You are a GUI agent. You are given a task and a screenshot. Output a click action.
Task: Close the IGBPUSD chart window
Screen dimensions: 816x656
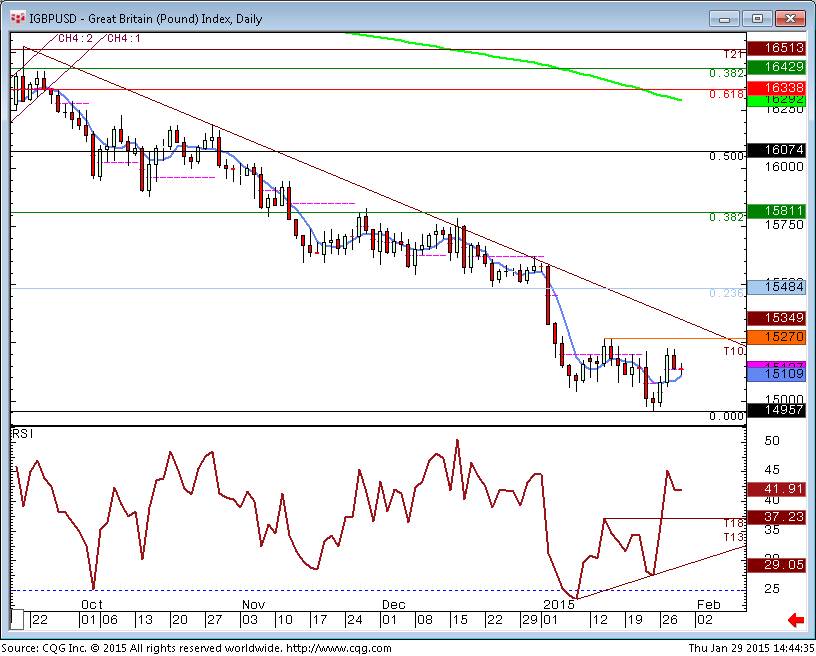pos(788,18)
